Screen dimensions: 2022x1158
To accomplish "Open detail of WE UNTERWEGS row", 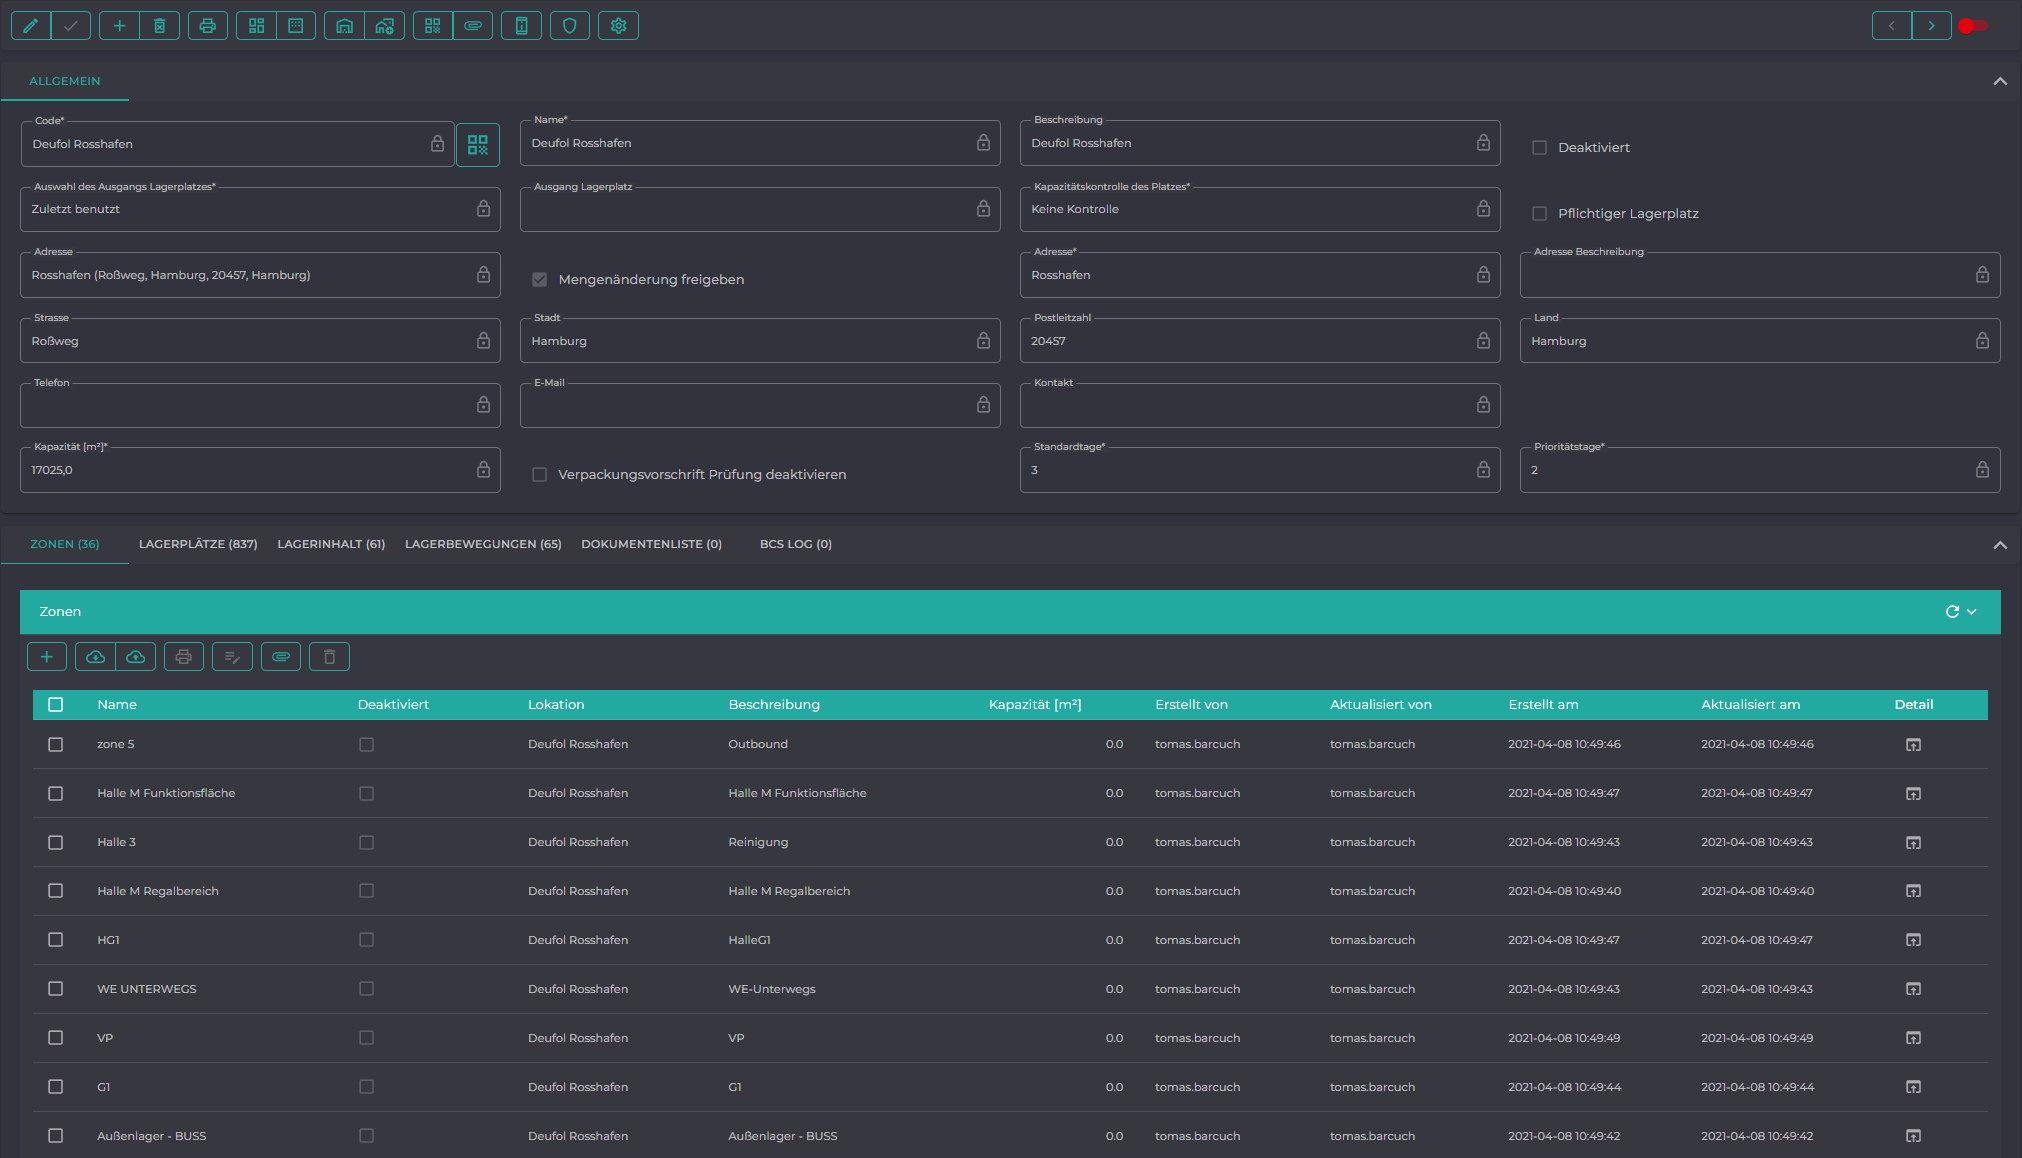I will (1913, 989).
